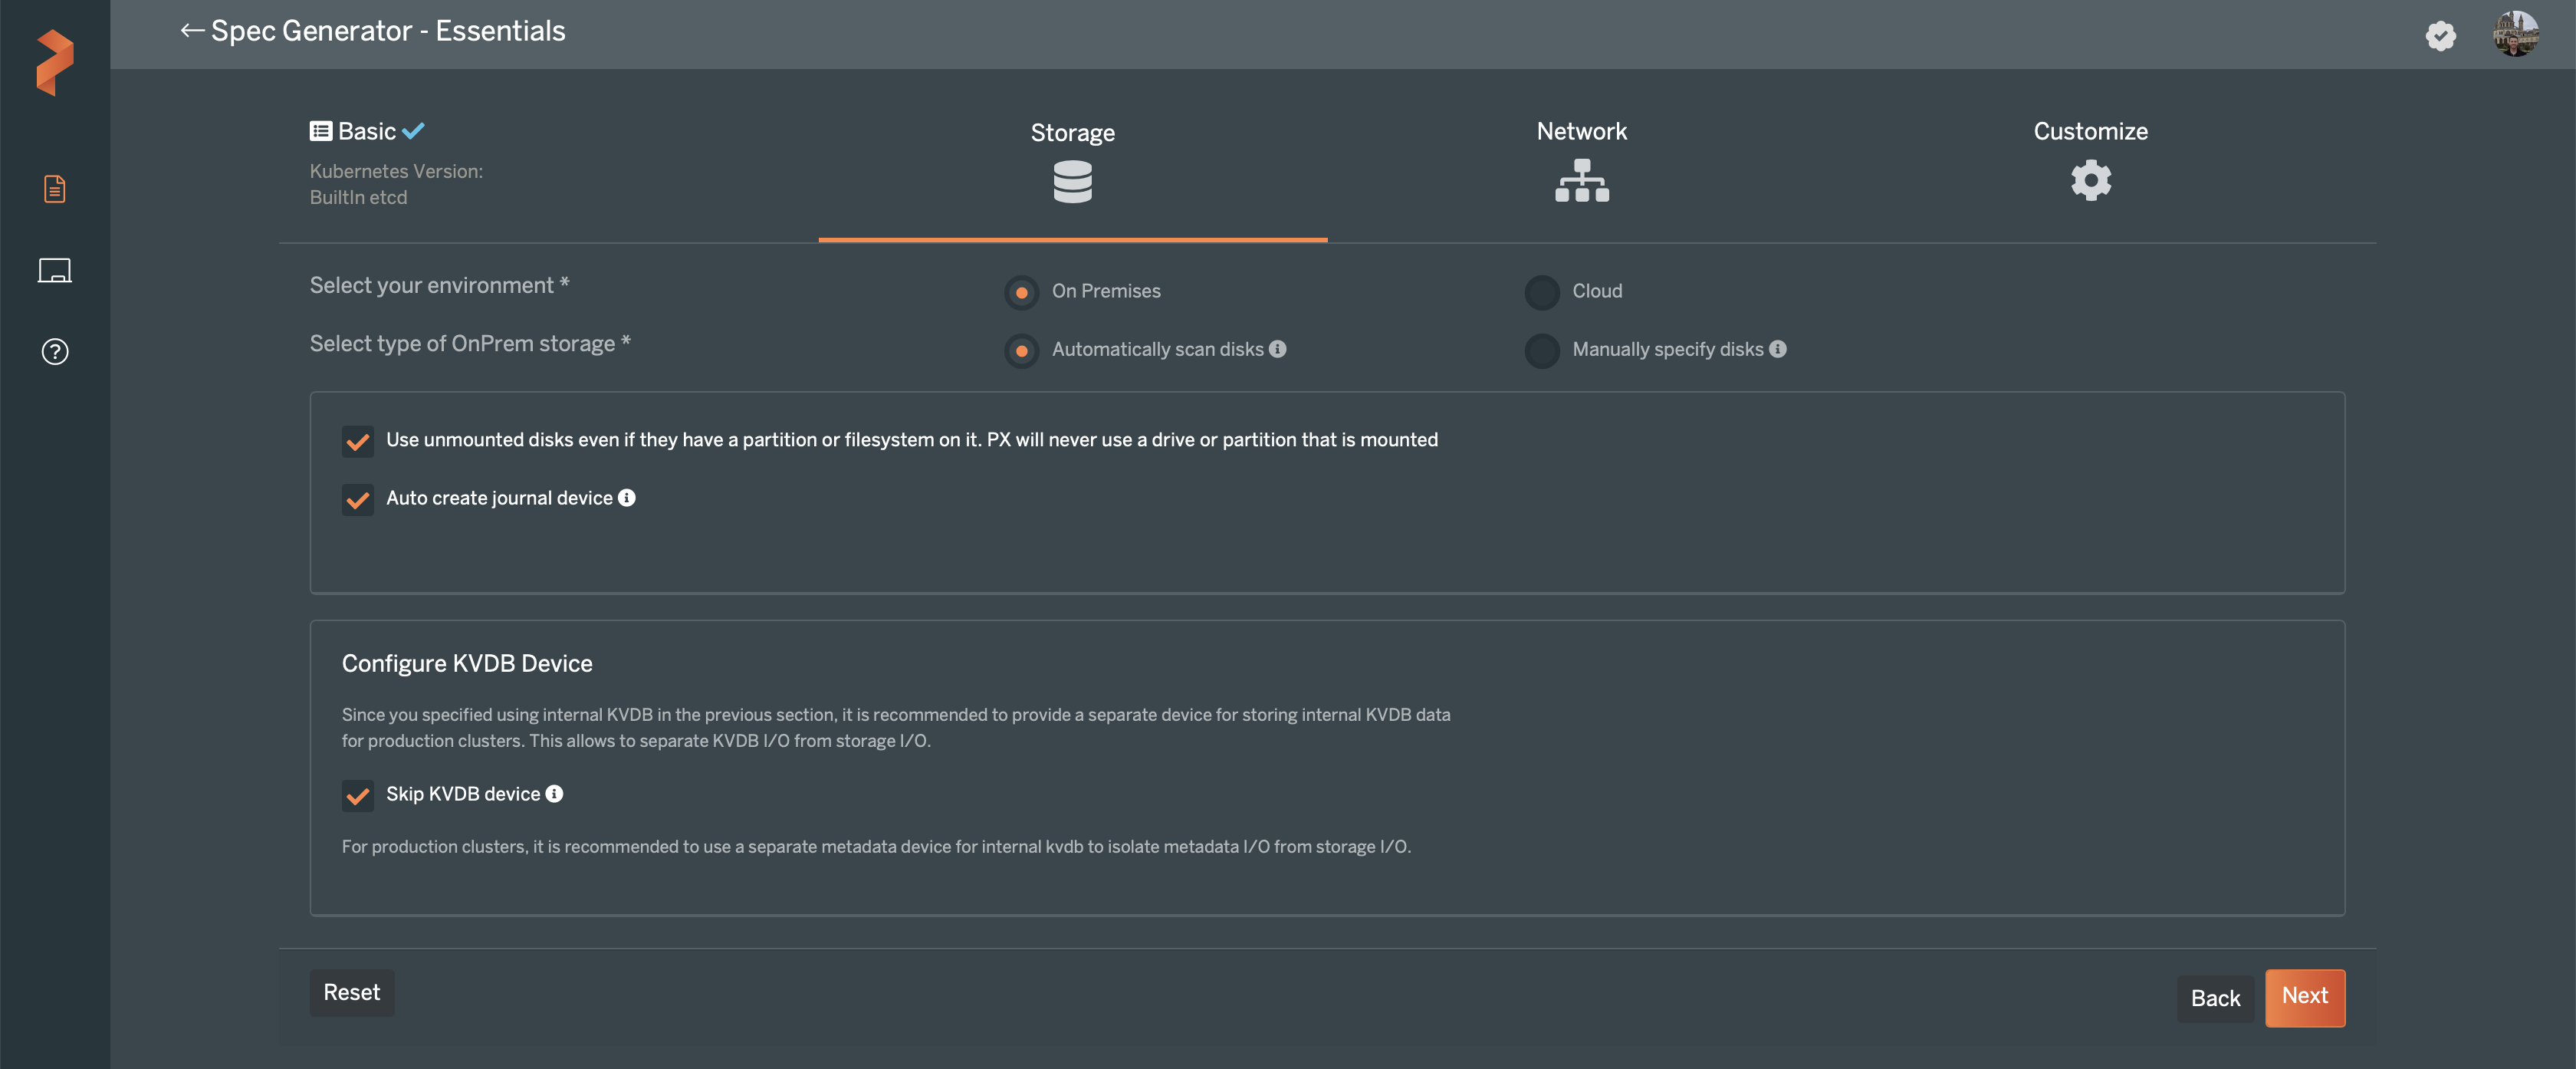2576x1069 pixels.
Task: Uncheck Skip KVDB device checkbox
Action: (x=358, y=795)
